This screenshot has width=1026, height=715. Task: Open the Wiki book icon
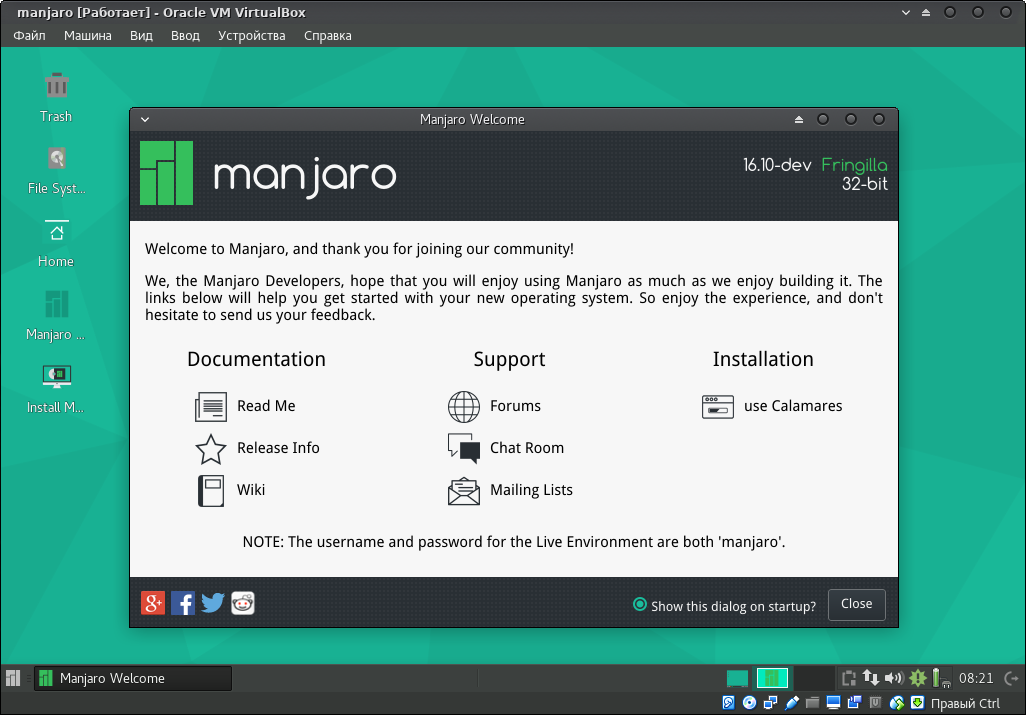(x=211, y=491)
